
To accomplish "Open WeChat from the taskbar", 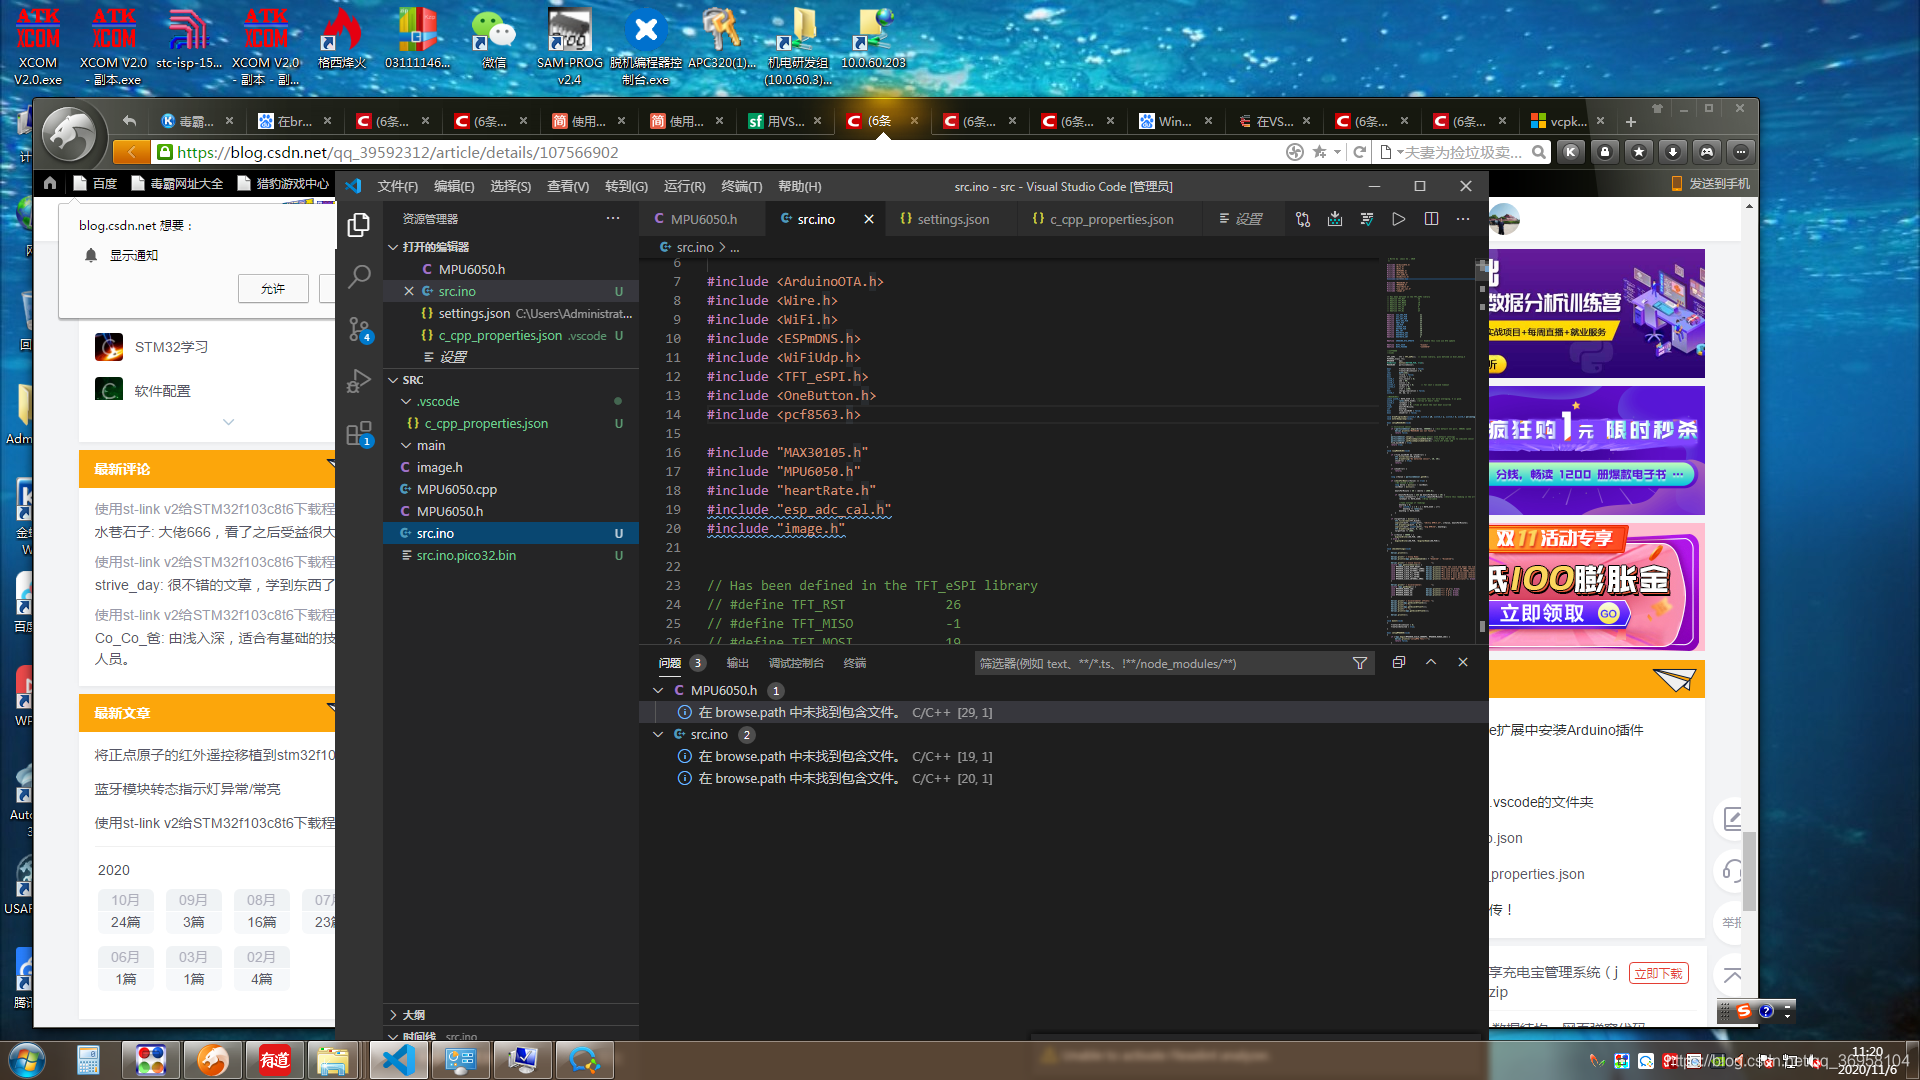I will pos(493,30).
